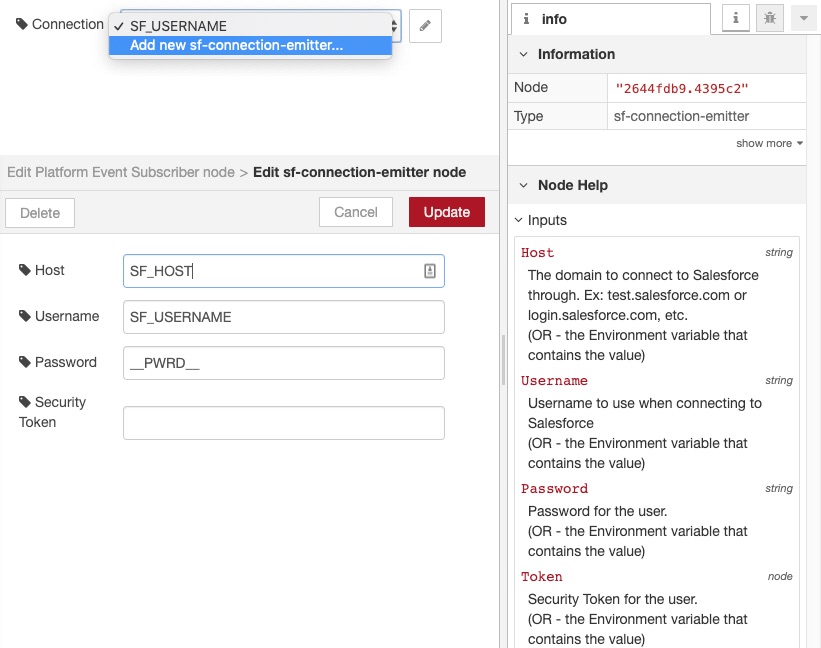Click the Token help property name
This screenshot has width=821, height=648.
(541, 577)
